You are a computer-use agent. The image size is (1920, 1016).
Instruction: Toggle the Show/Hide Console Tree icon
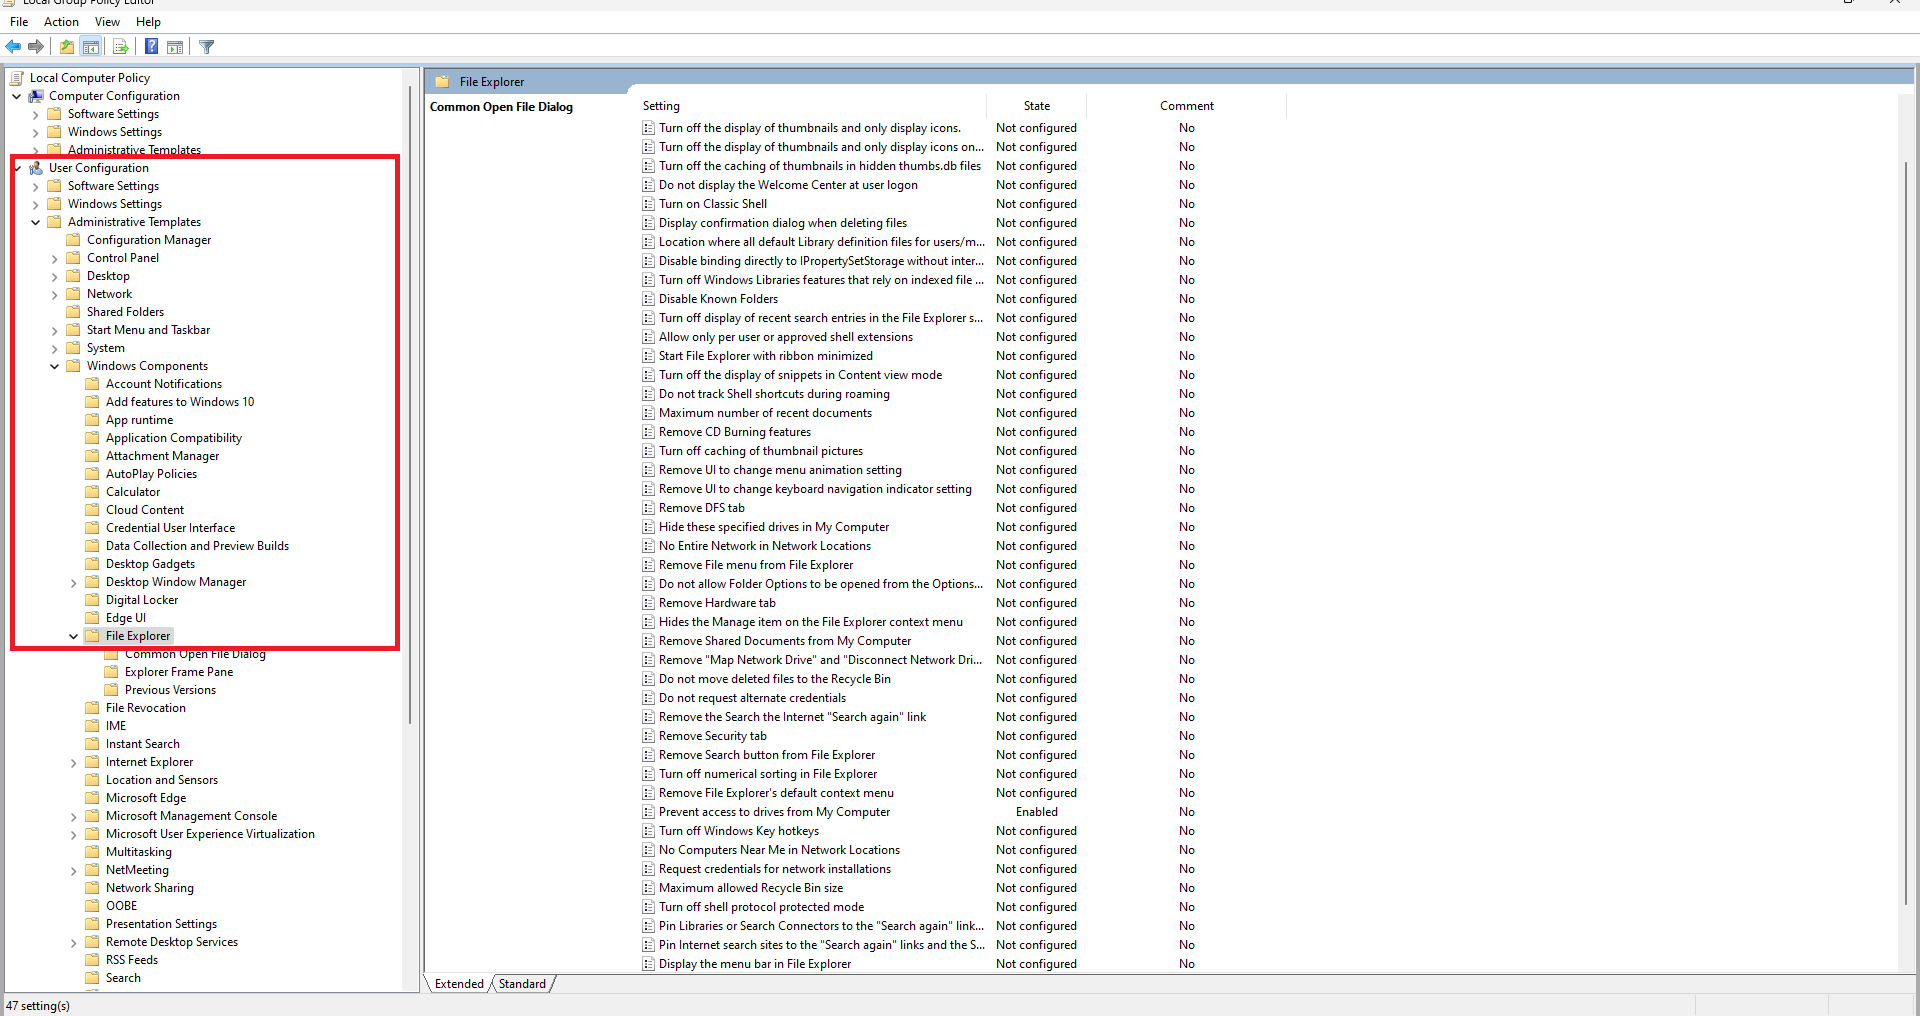(90, 46)
